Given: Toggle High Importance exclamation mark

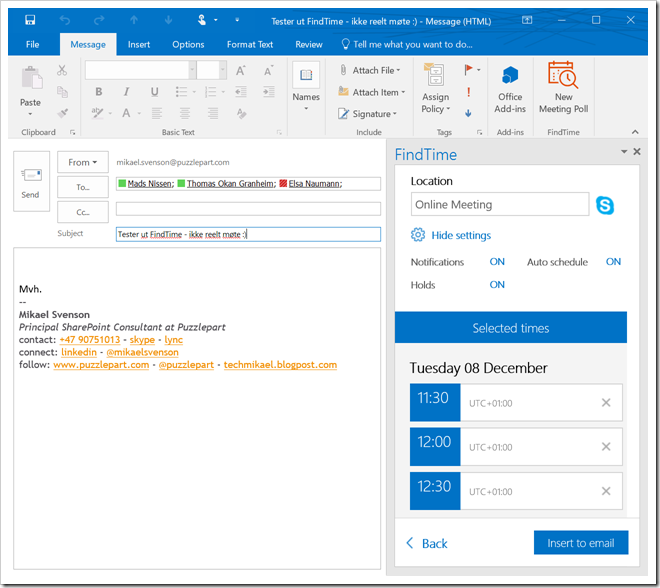Looking at the screenshot, I should (468, 92).
